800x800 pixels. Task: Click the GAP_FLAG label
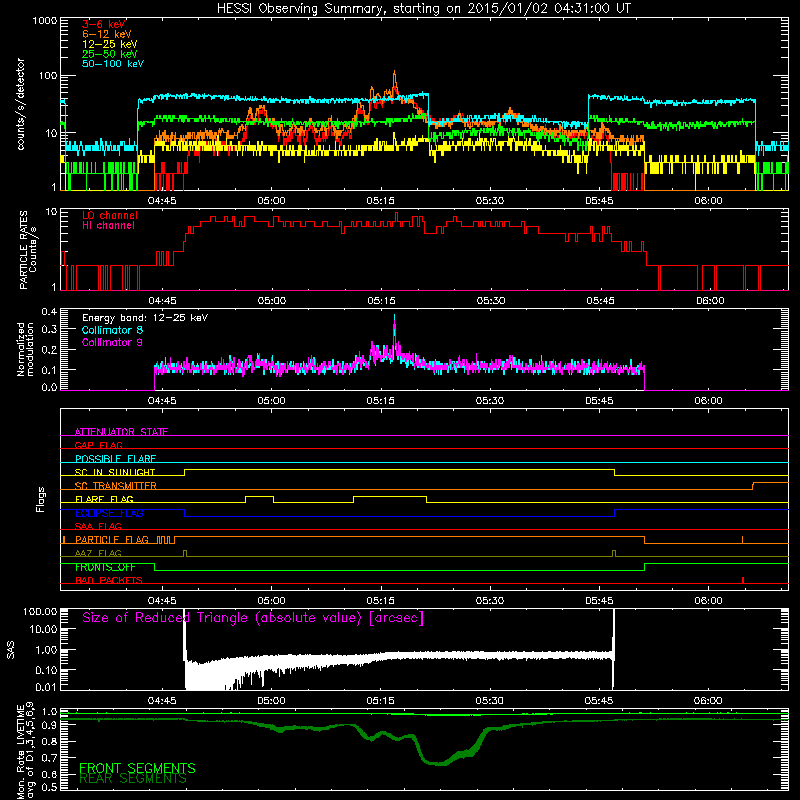coord(98,445)
